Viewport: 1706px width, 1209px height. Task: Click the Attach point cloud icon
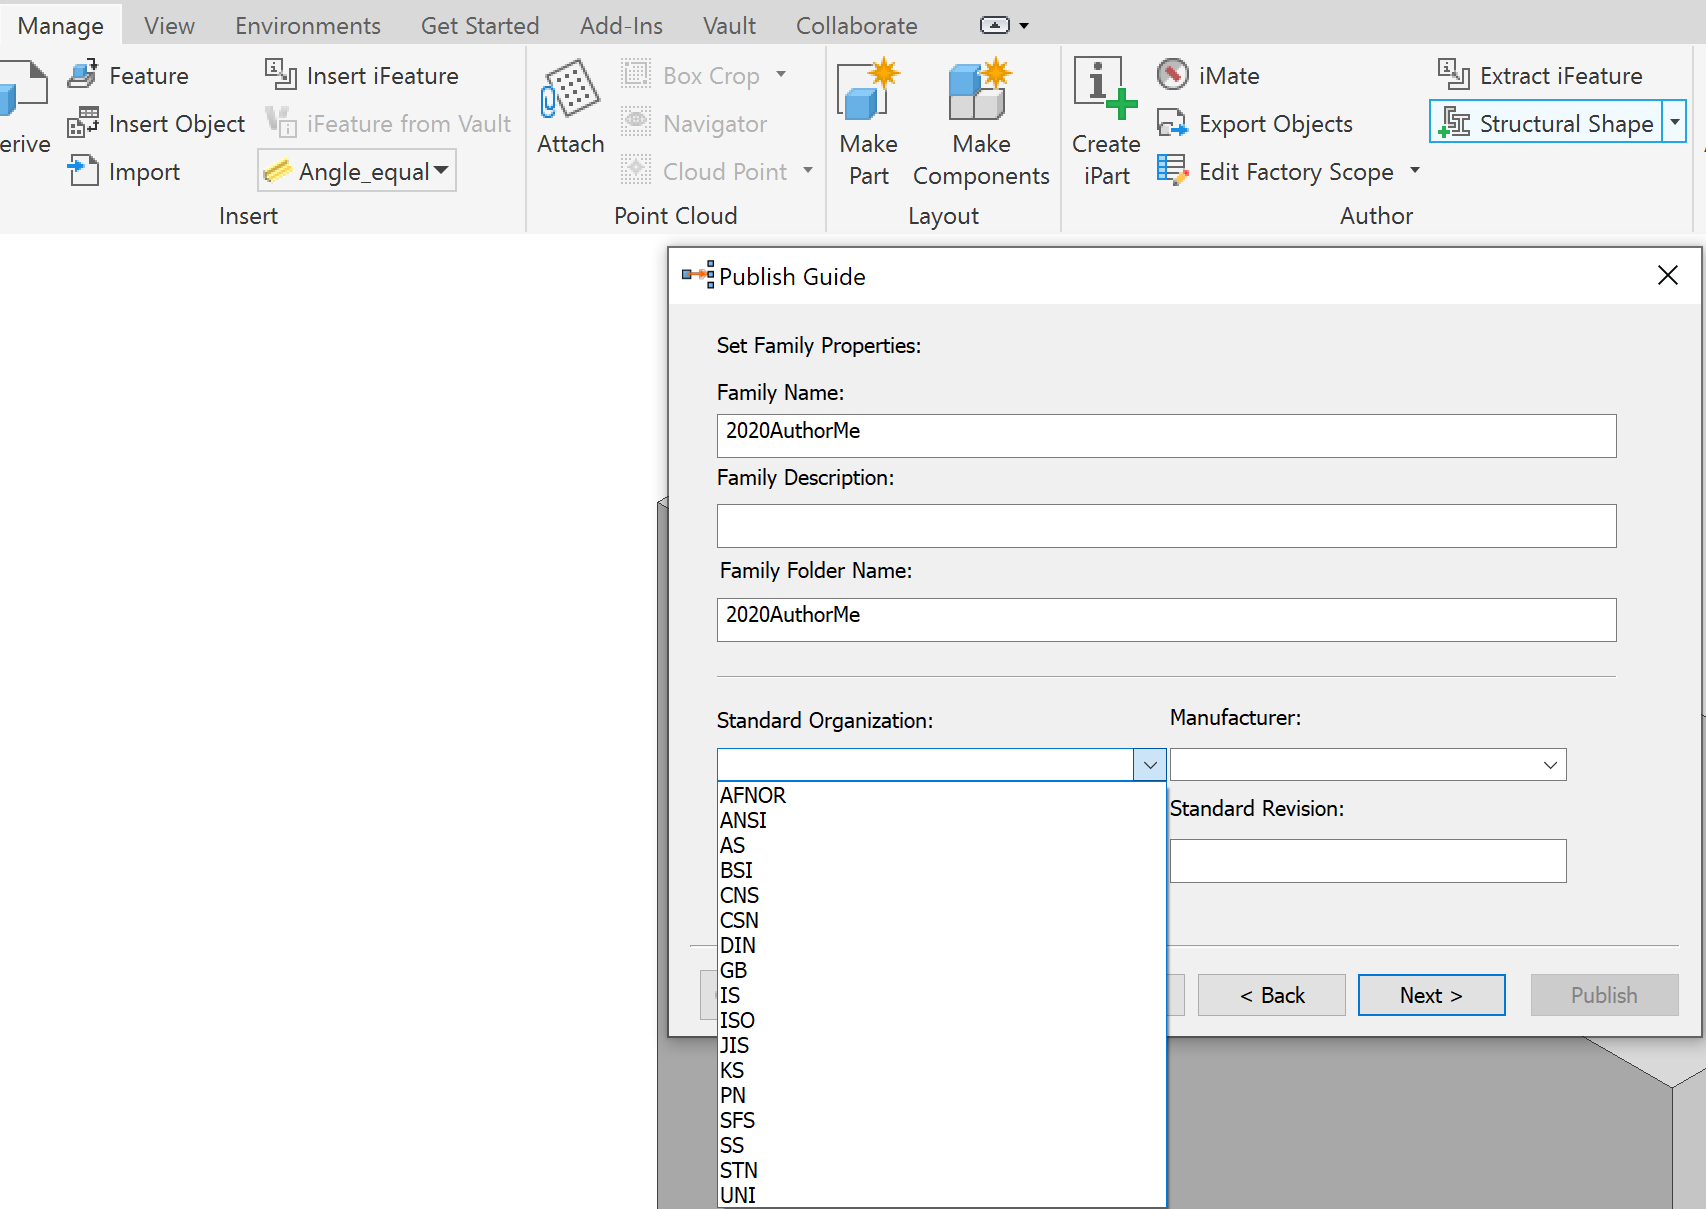(x=570, y=88)
